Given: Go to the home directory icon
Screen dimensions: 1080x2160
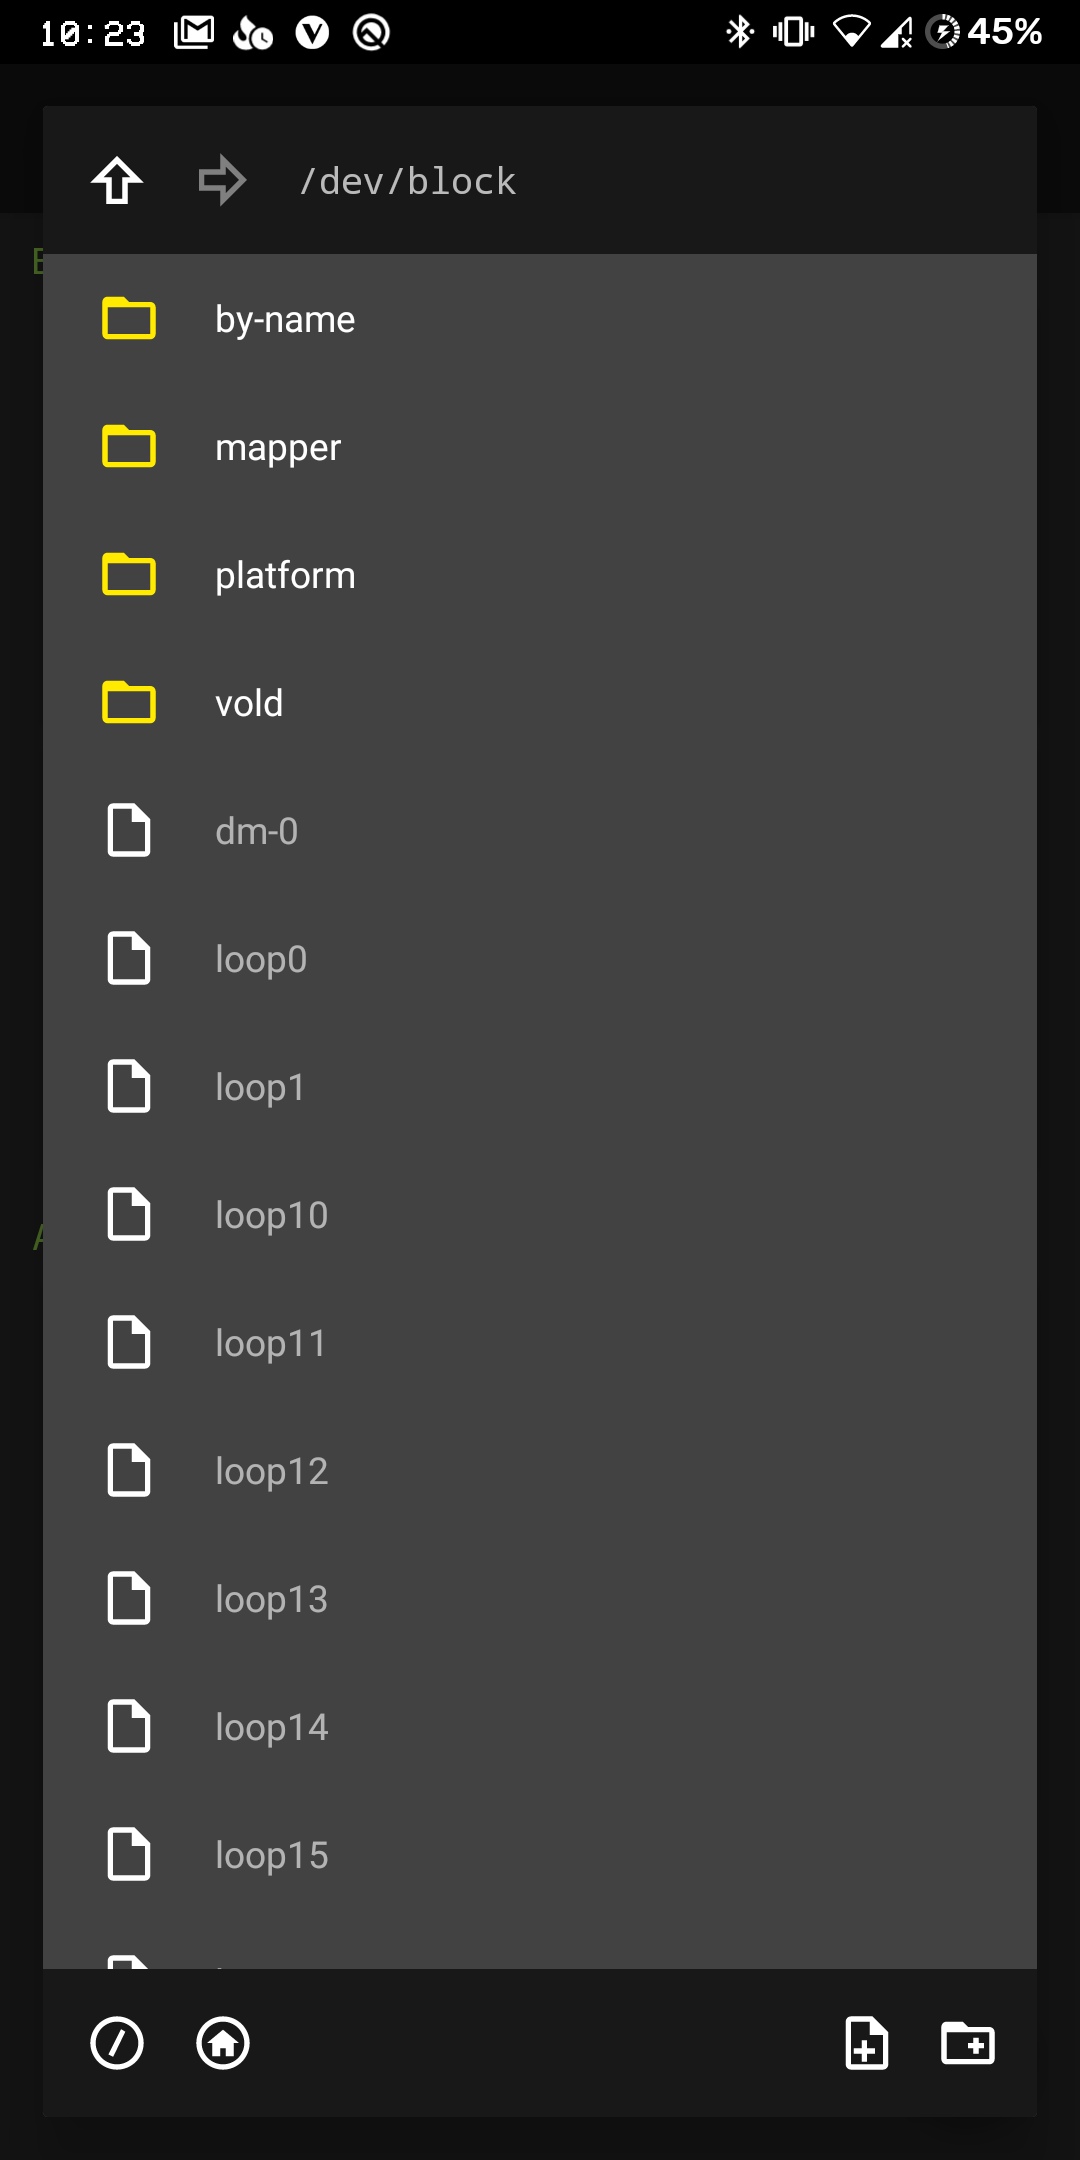Looking at the screenshot, I should tap(223, 2043).
